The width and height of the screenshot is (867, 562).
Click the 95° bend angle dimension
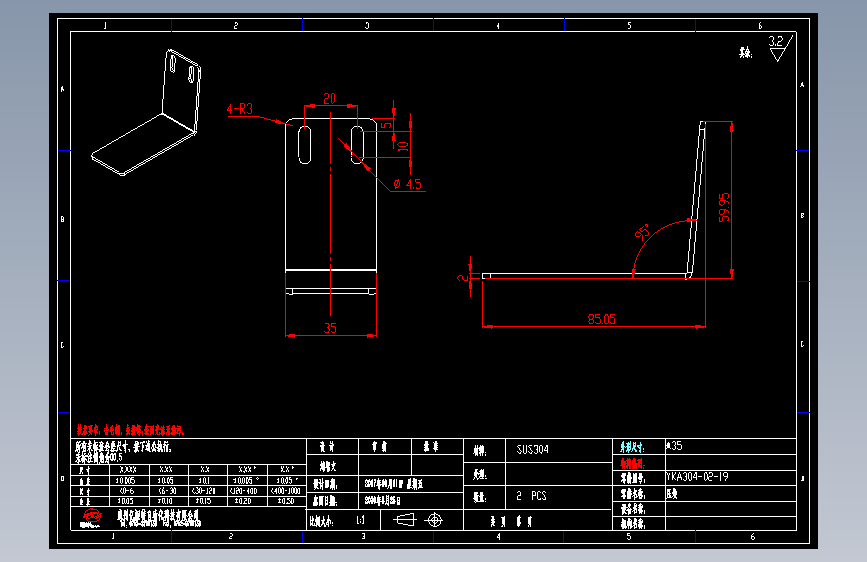(x=643, y=232)
